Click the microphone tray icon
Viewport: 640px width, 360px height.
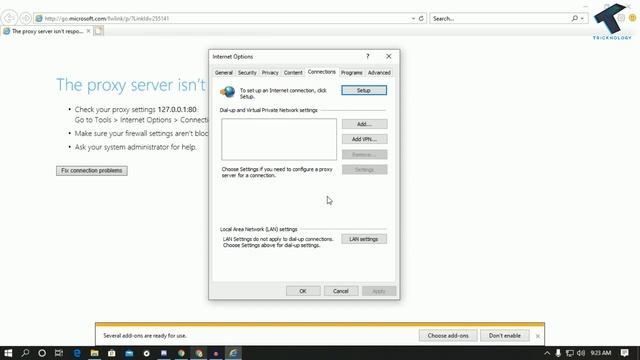pyautogui.click(x=558, y=353)
